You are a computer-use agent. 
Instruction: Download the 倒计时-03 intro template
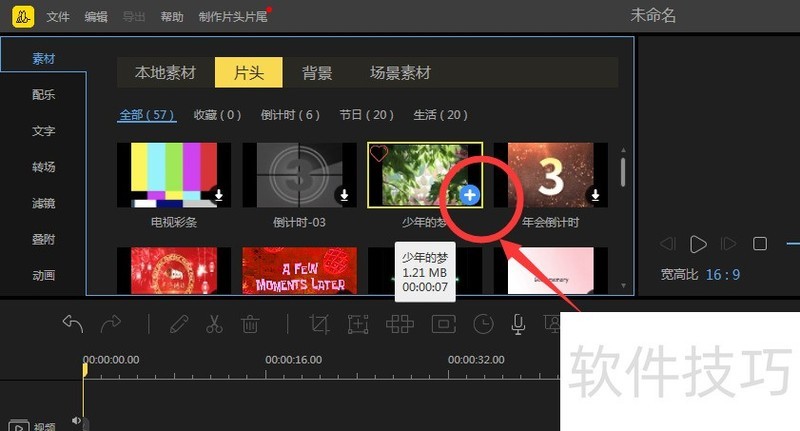point(344,195)
